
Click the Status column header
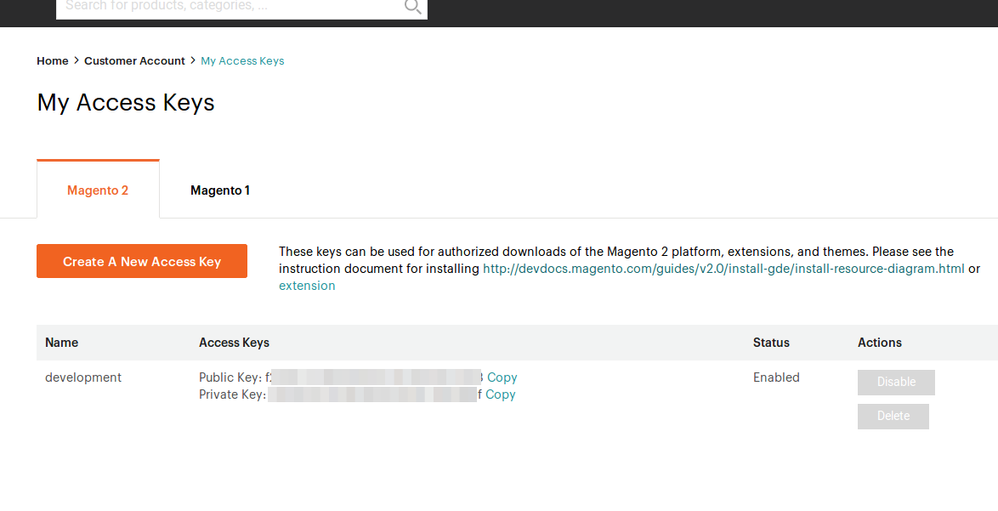click(x=771, y=343)
